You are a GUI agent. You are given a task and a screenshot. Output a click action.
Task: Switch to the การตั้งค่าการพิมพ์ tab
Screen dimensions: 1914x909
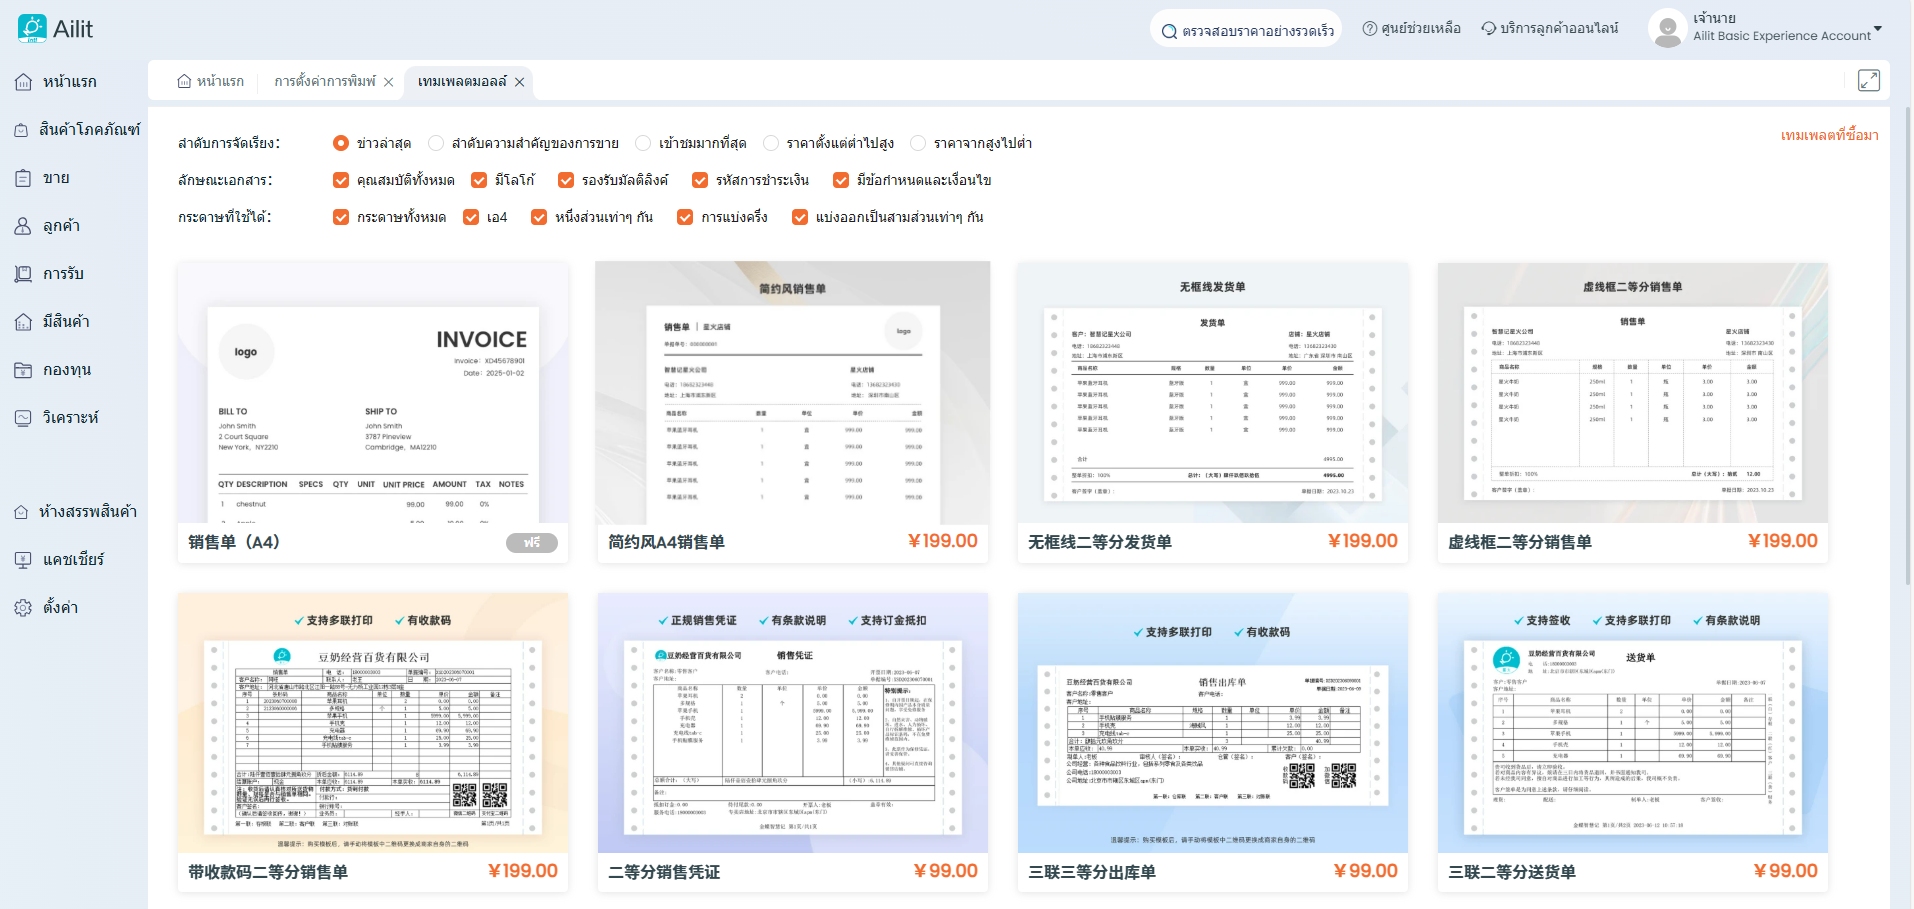pyautogui.click(x=324, y=82)
